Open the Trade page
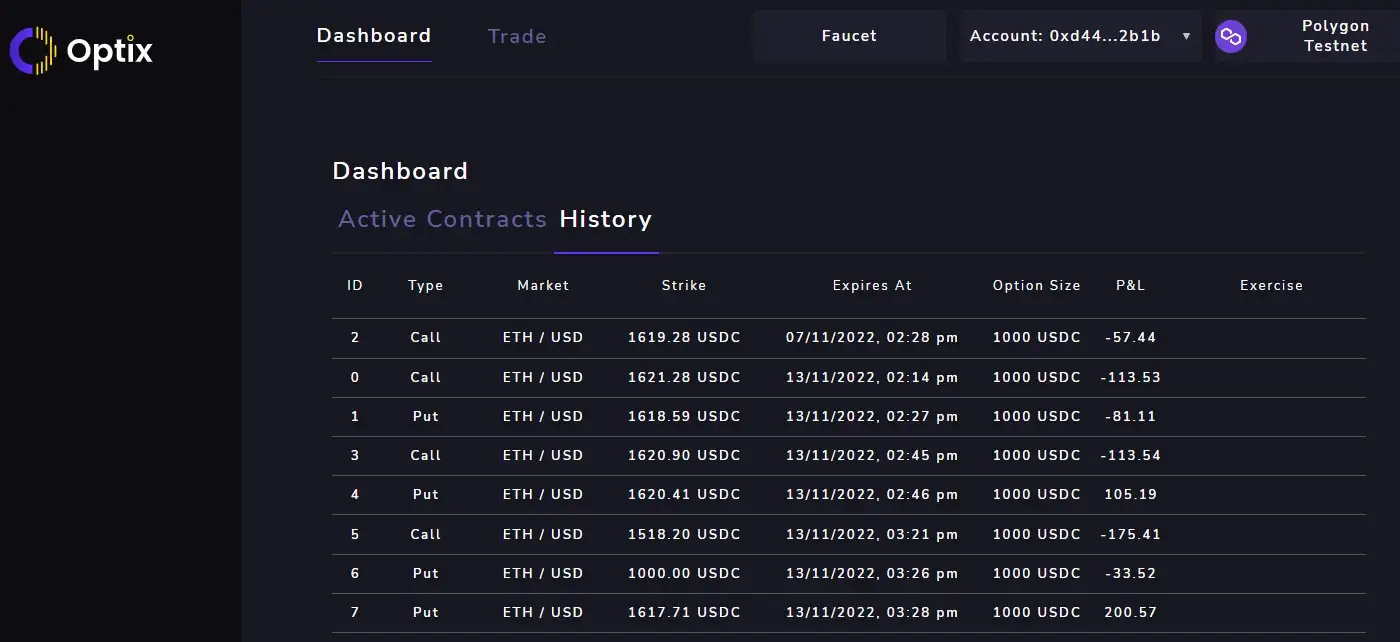The height and width of the screenshot is (642, 1400). [x=516, y=37]
